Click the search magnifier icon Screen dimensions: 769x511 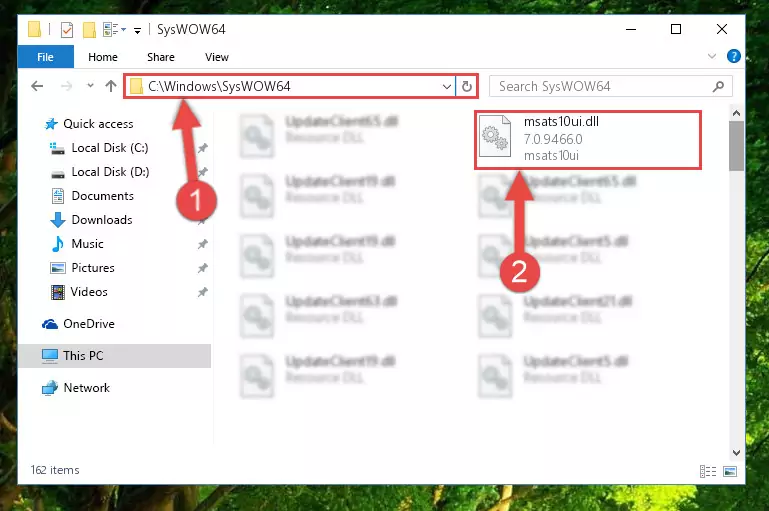(x=718, y=87)
